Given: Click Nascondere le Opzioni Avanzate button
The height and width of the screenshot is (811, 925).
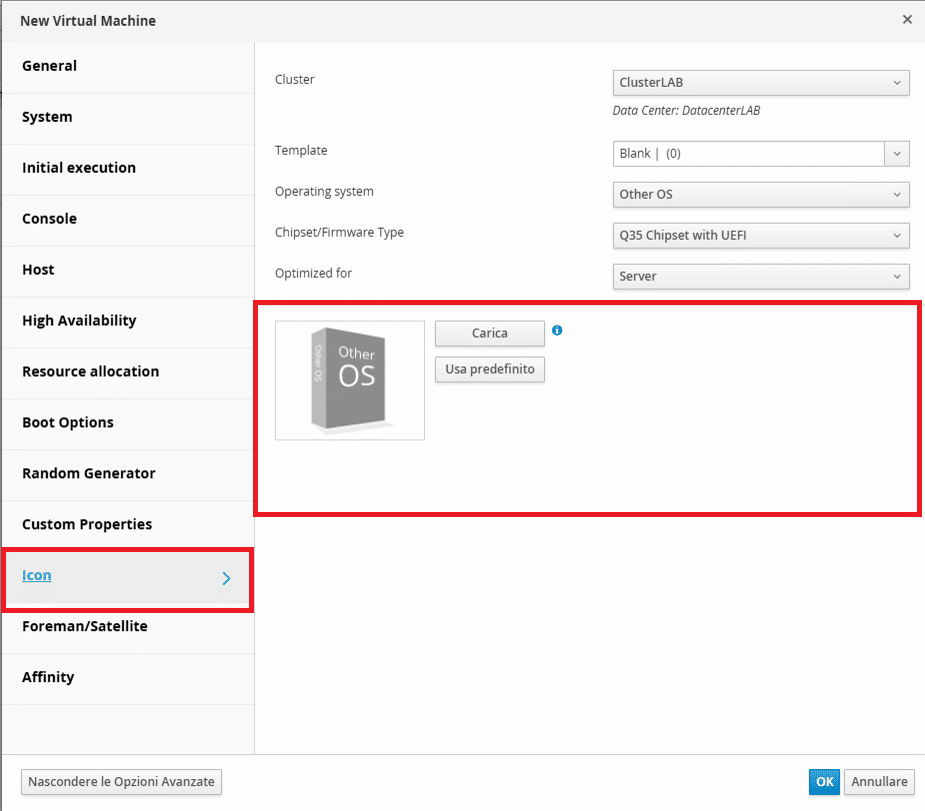Looking at the screenshot, I should click(x=122, y=782).
